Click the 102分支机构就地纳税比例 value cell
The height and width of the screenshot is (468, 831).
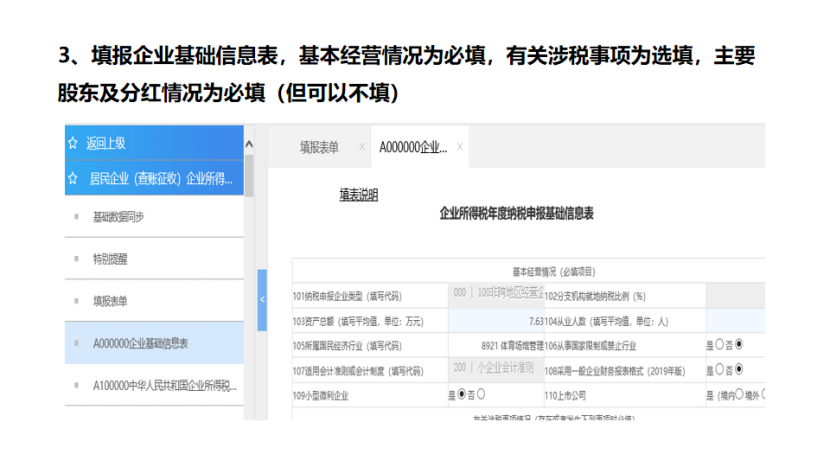[x=735, y=295]
